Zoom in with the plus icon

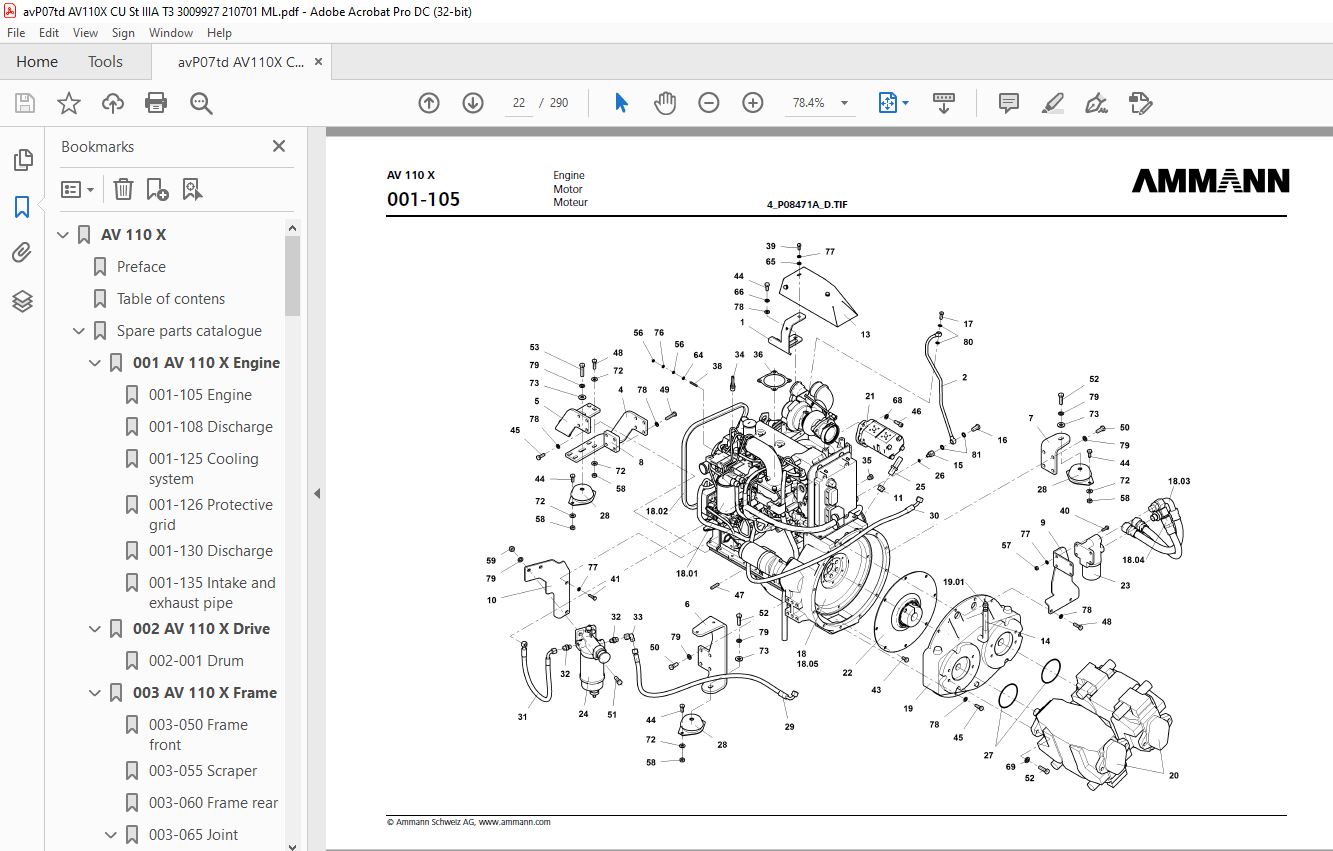pos(753,103)
